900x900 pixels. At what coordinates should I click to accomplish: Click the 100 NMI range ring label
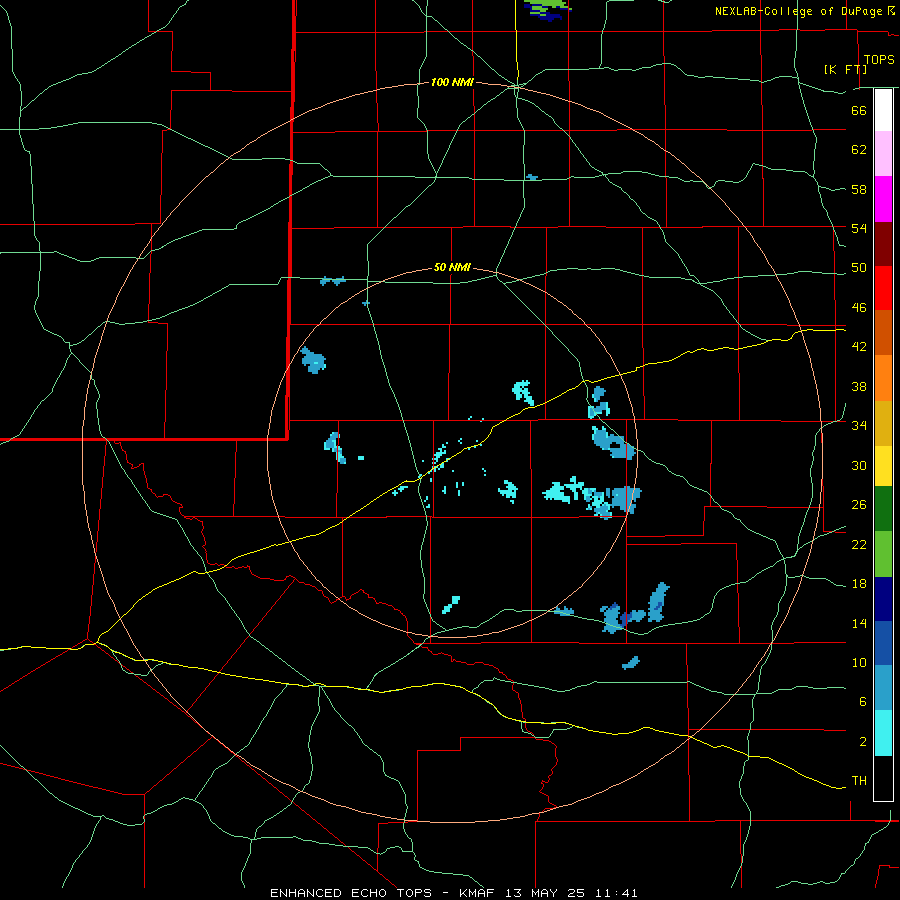pyautogui.click(x=452, y=83)
